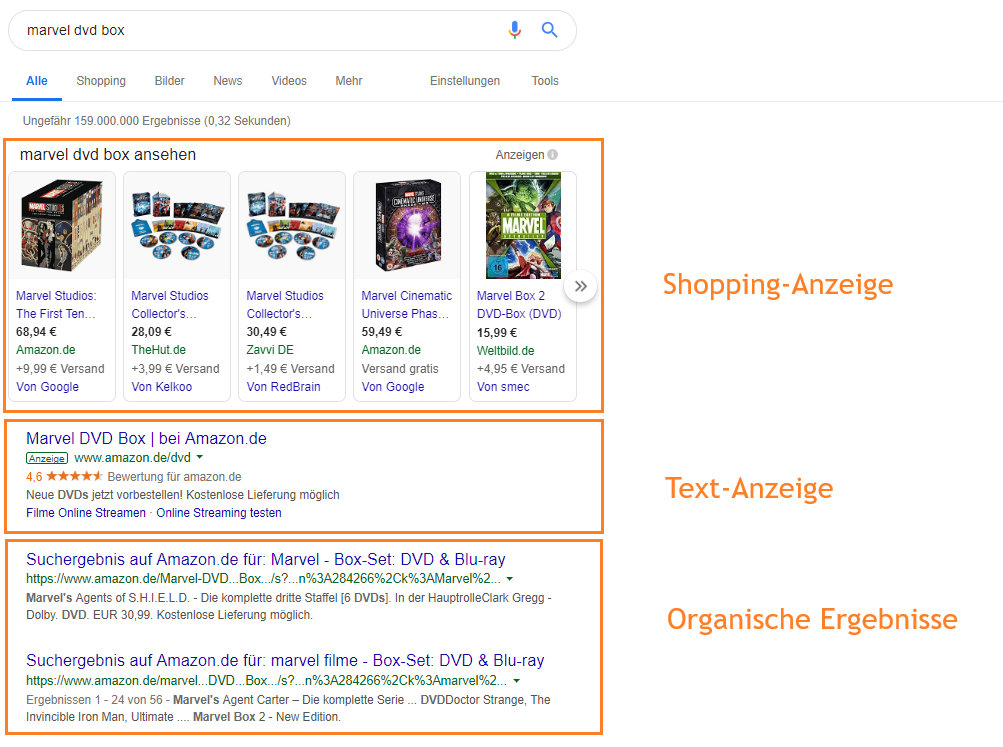Click the '30,49 €' price
Screen dimensions: 1003x747
(x=266, y=332)
